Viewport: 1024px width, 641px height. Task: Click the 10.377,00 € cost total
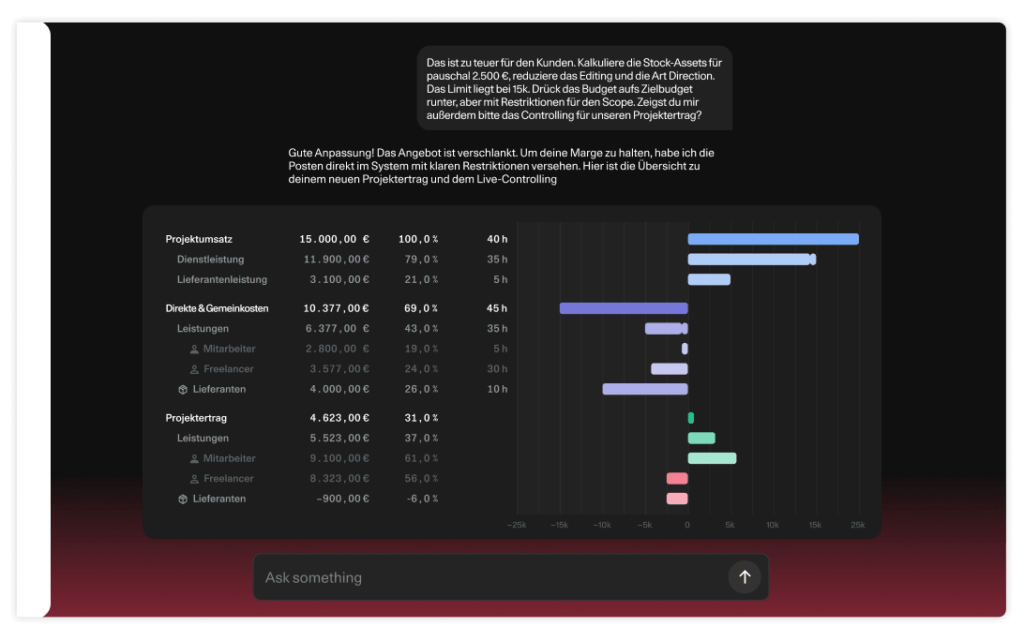click(x=336, y=308)
